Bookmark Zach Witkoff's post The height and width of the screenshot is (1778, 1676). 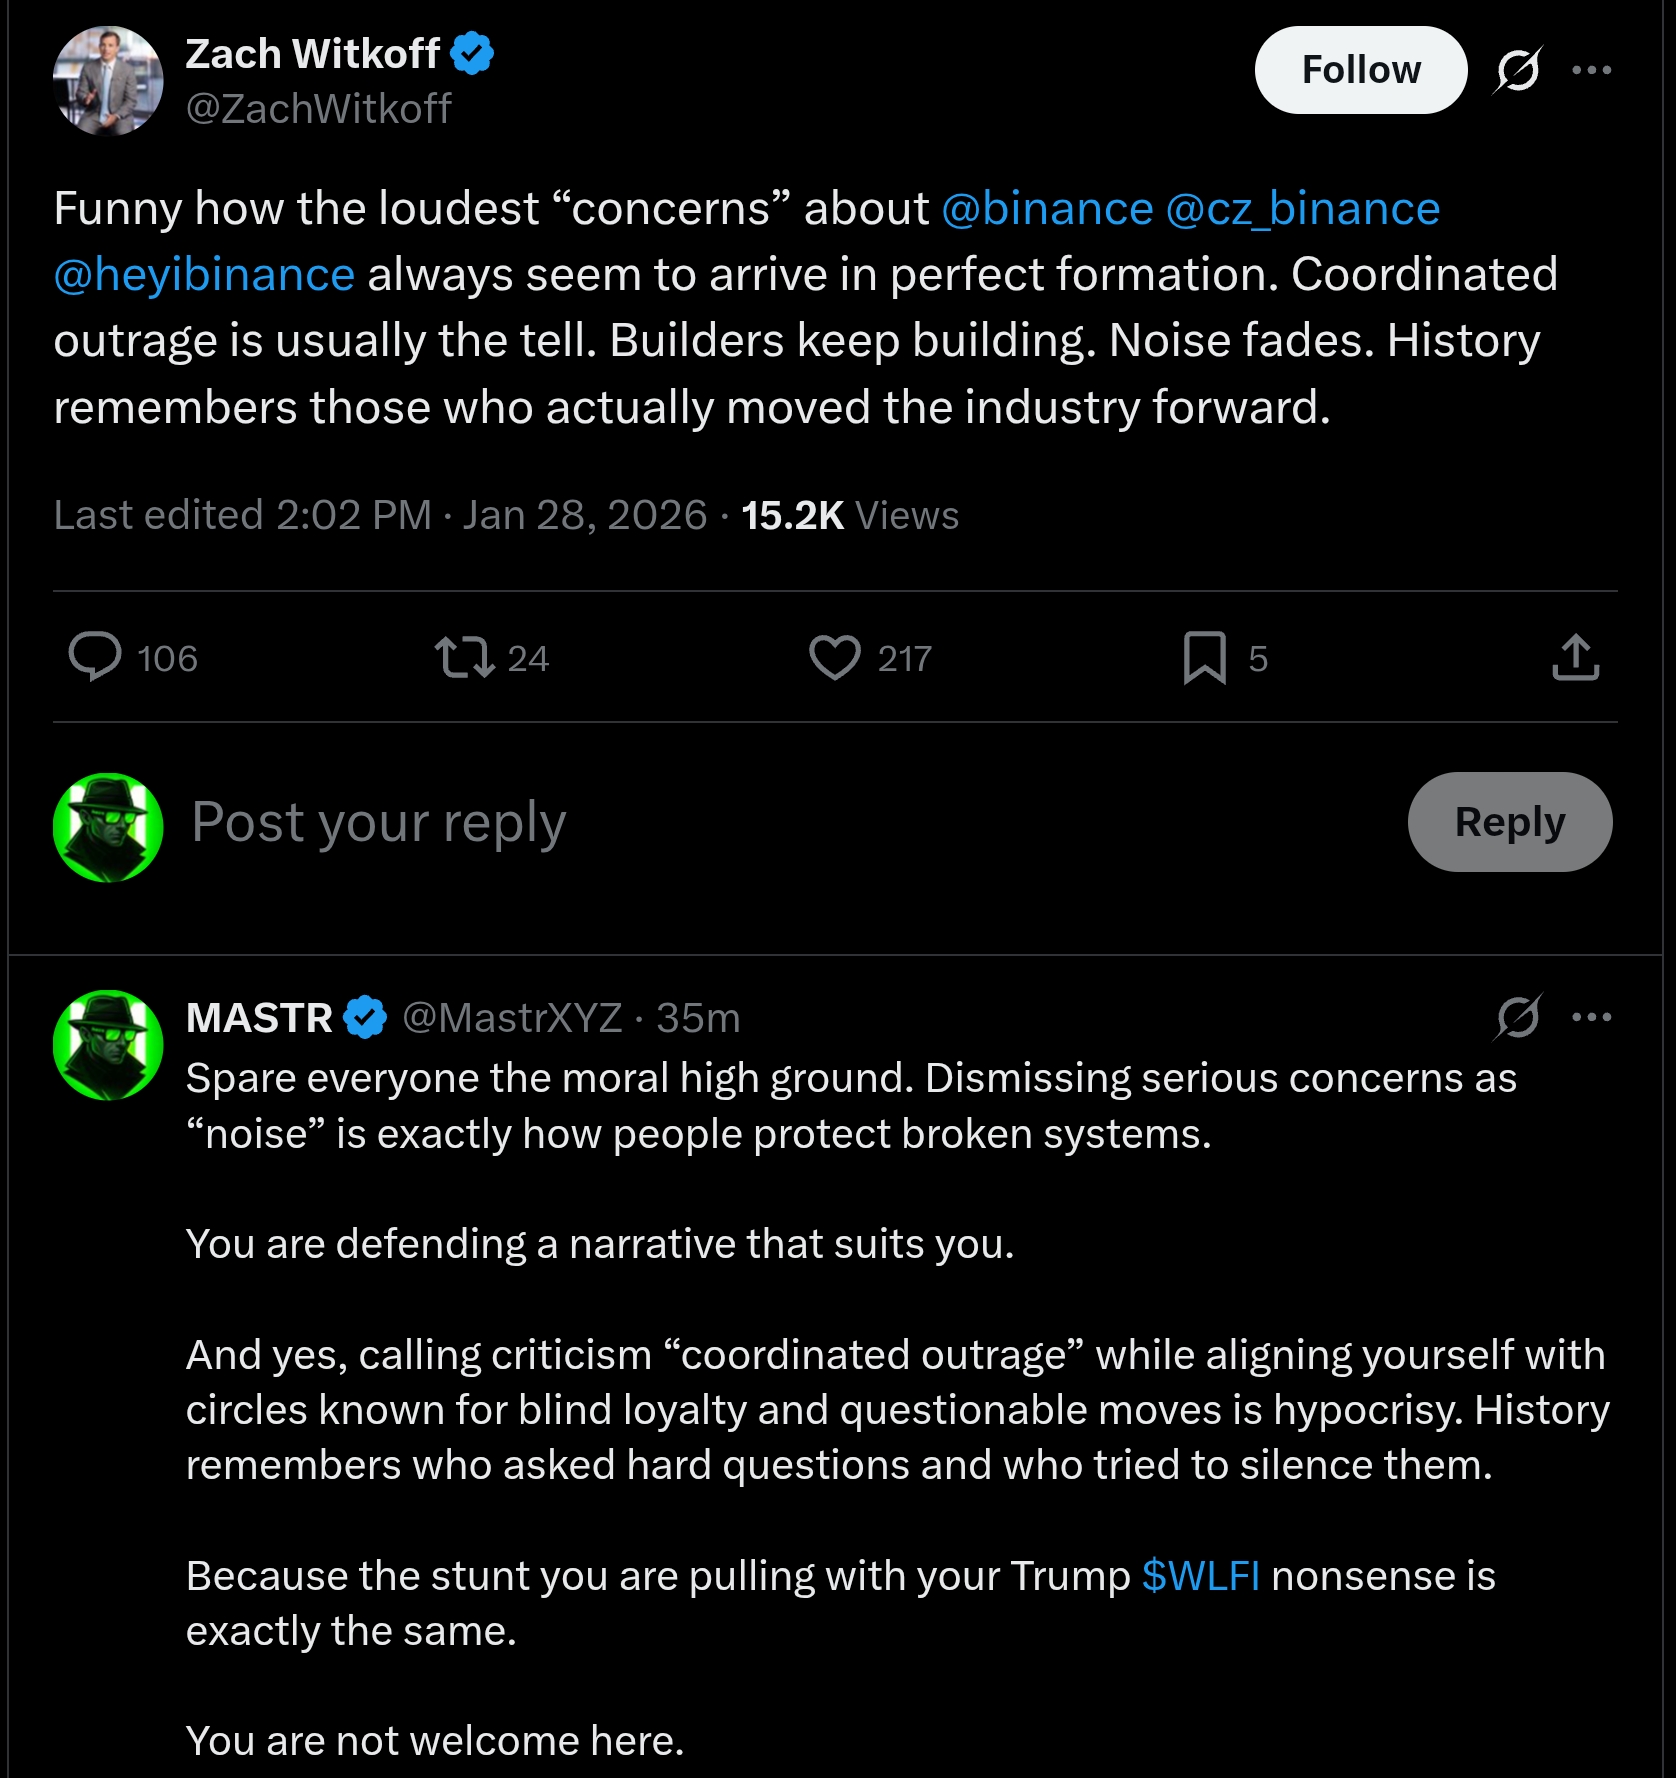coord(1205,657)
